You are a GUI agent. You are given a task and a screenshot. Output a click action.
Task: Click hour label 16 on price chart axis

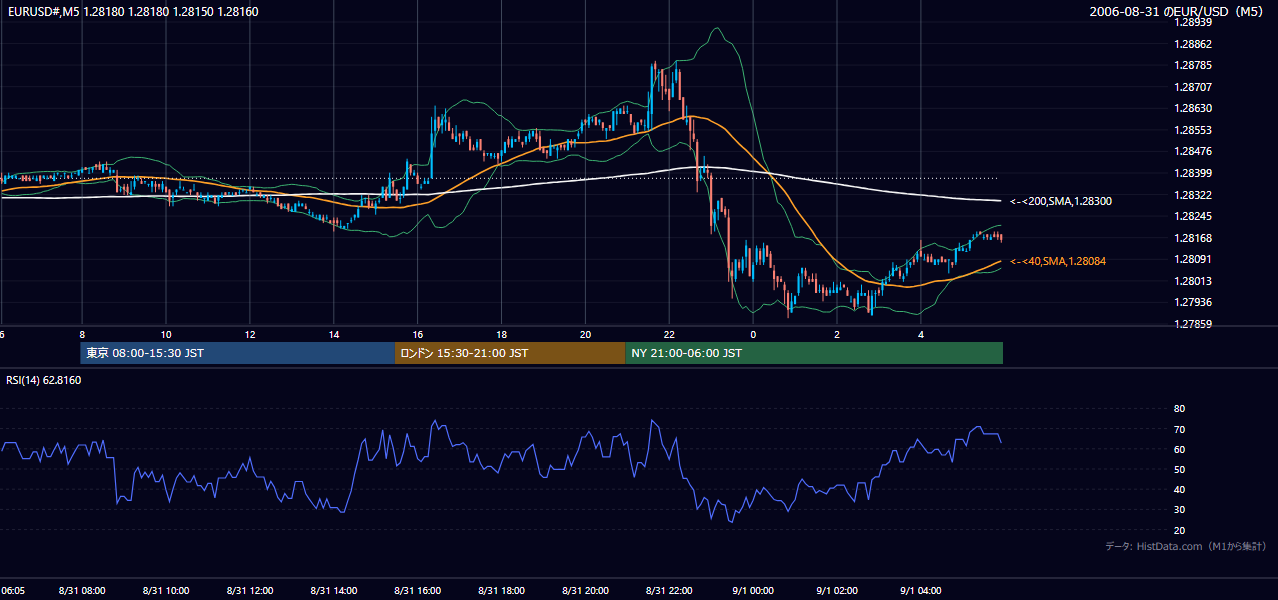tap(418, 334)
